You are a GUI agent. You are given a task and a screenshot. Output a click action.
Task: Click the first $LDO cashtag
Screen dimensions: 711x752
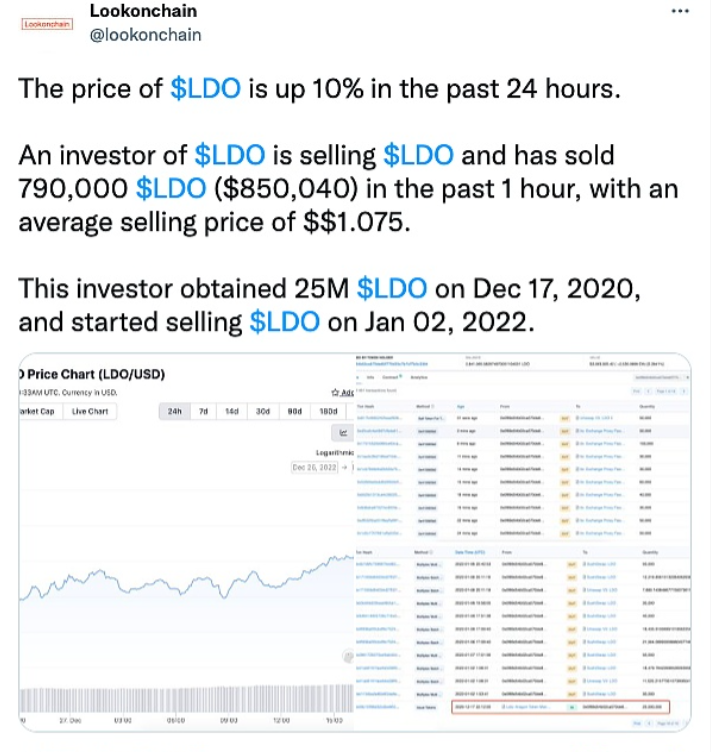click(x=206, y=88)
